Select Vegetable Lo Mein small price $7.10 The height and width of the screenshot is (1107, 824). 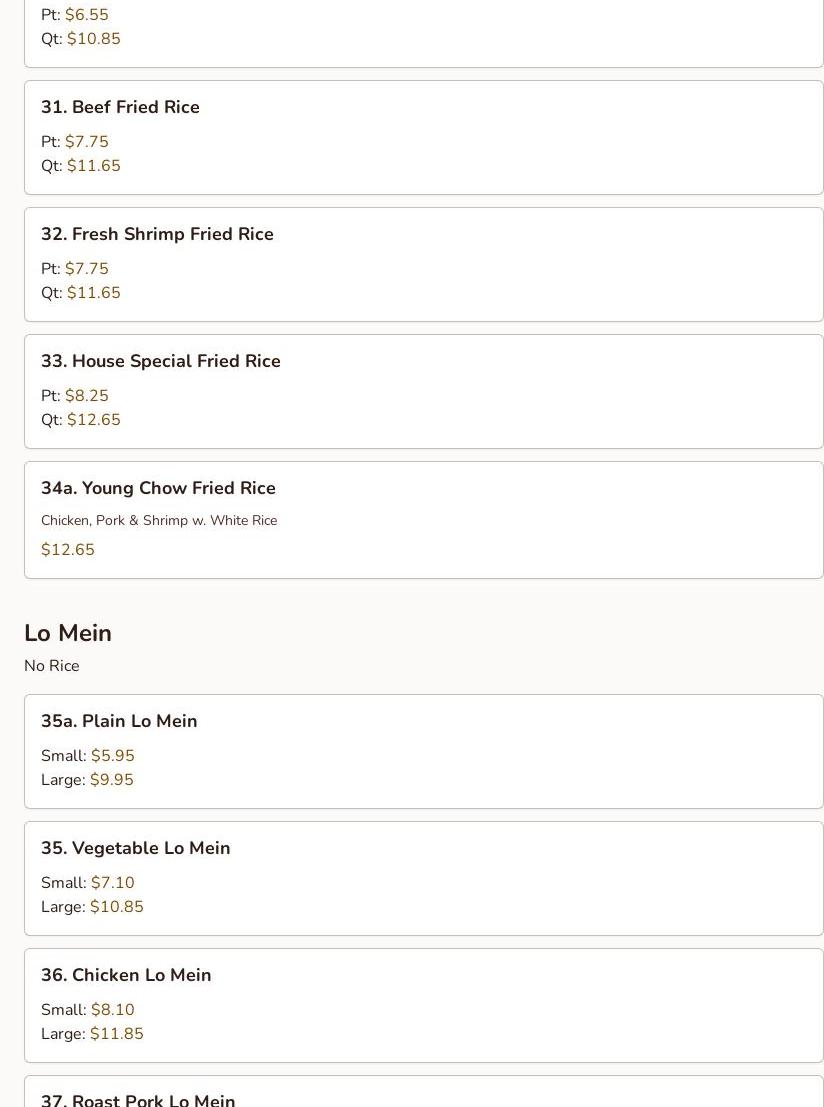(x=112, y=883)
